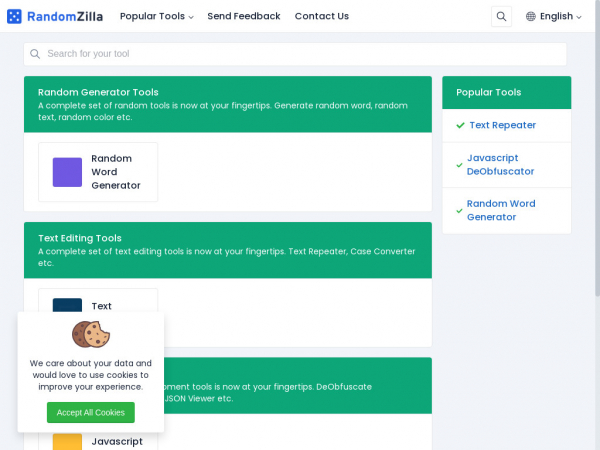Click the cookie illustration in the consent popup
600x450 pixels.
(x=91, y=334)
